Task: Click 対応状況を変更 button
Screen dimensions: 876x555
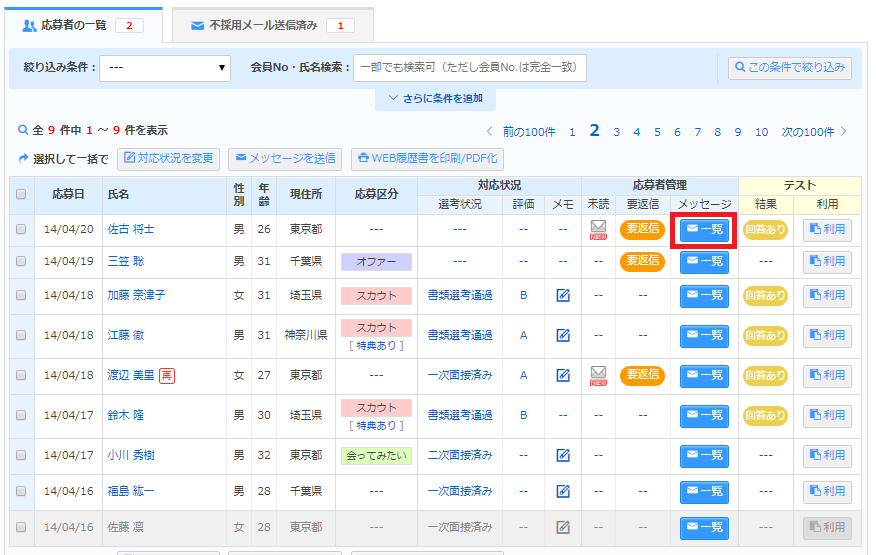Action: pos(168,159)
